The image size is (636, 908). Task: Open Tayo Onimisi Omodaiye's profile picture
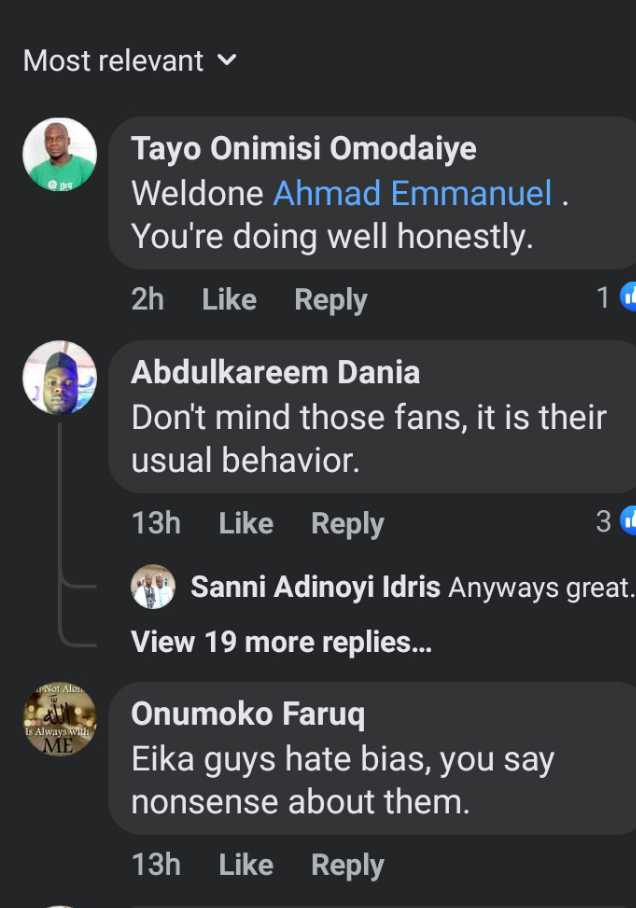point(60,155)
